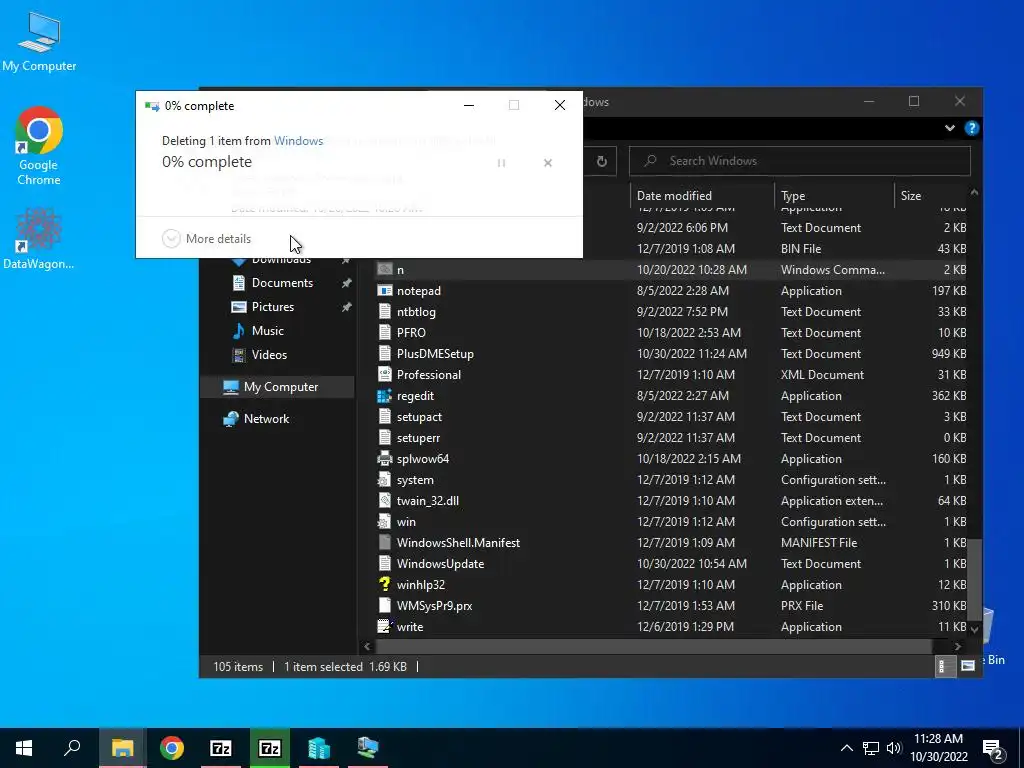Click the Videos icon in the sidebar
Screen dimensions: 1024x768
click(240, 355)
